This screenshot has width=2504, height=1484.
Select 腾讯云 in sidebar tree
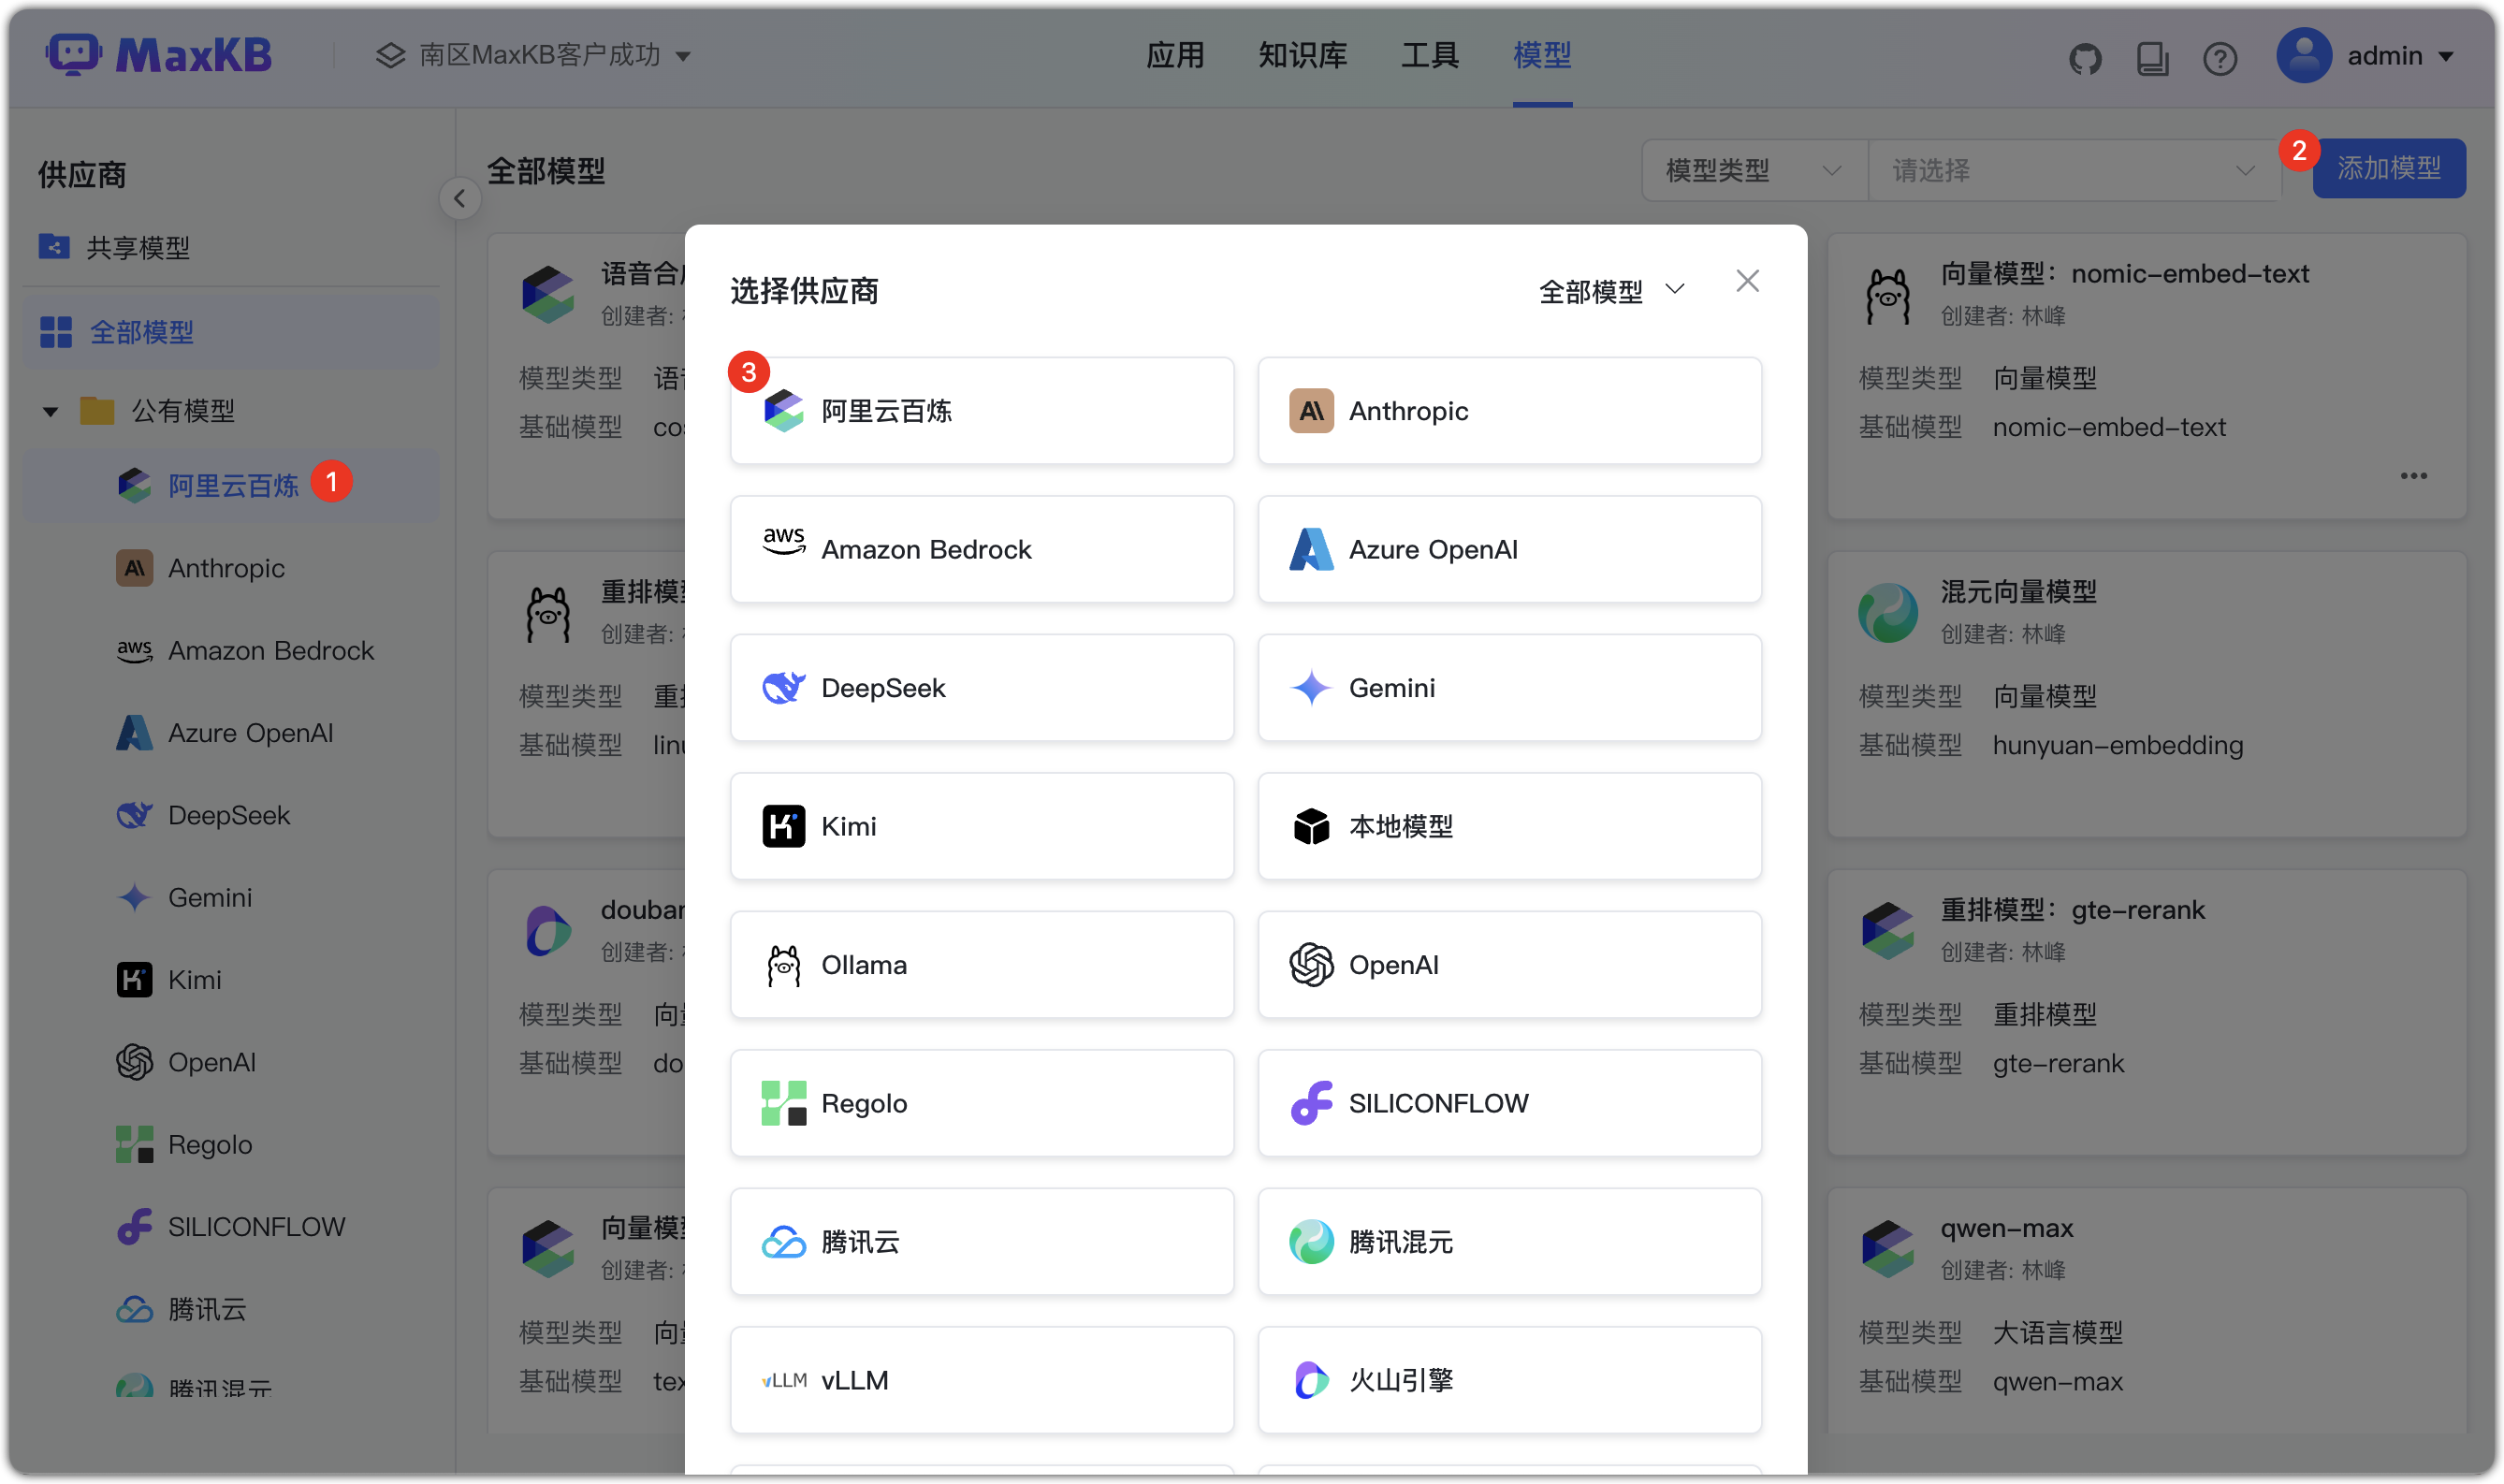(230, 1309)
